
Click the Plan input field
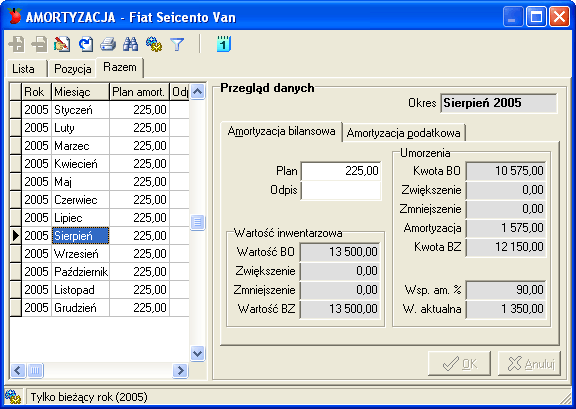click(x=341, y=171)
